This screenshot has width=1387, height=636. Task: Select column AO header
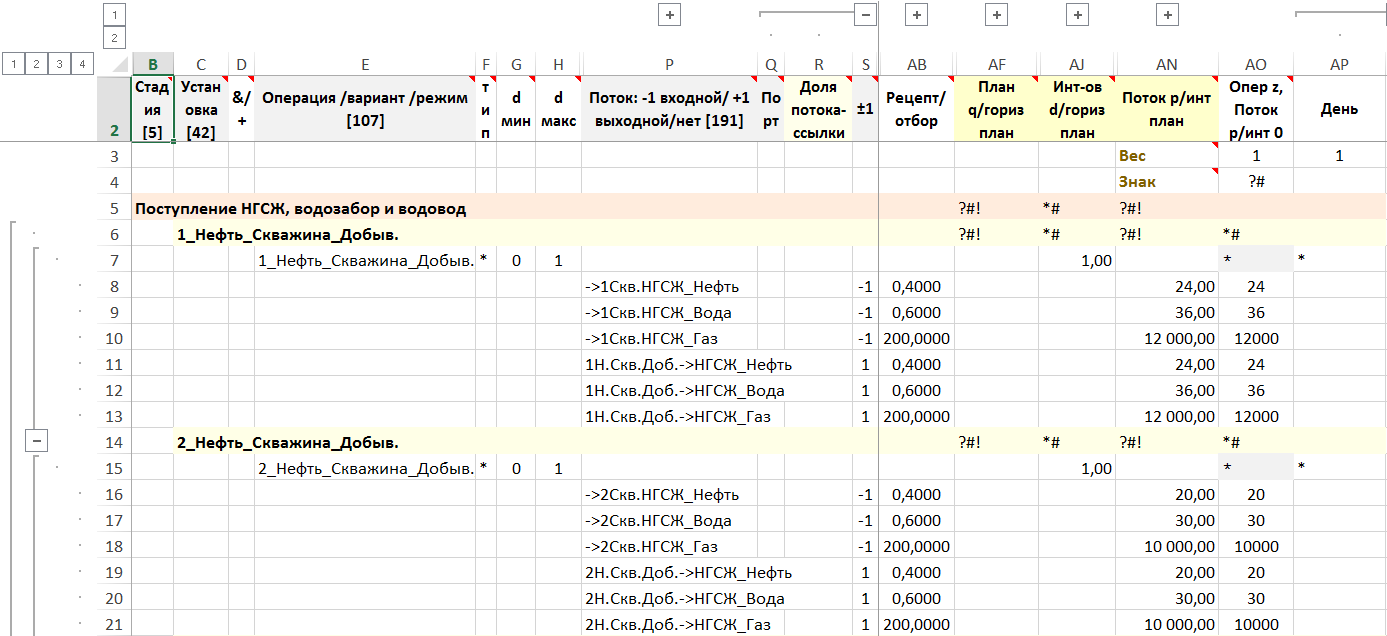[x=1255, y=64]
